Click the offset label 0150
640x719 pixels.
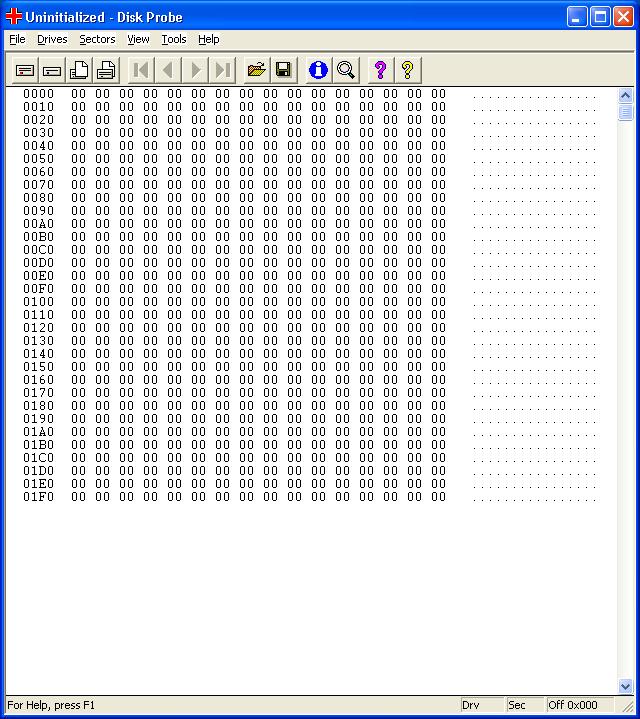click(39, 367)
